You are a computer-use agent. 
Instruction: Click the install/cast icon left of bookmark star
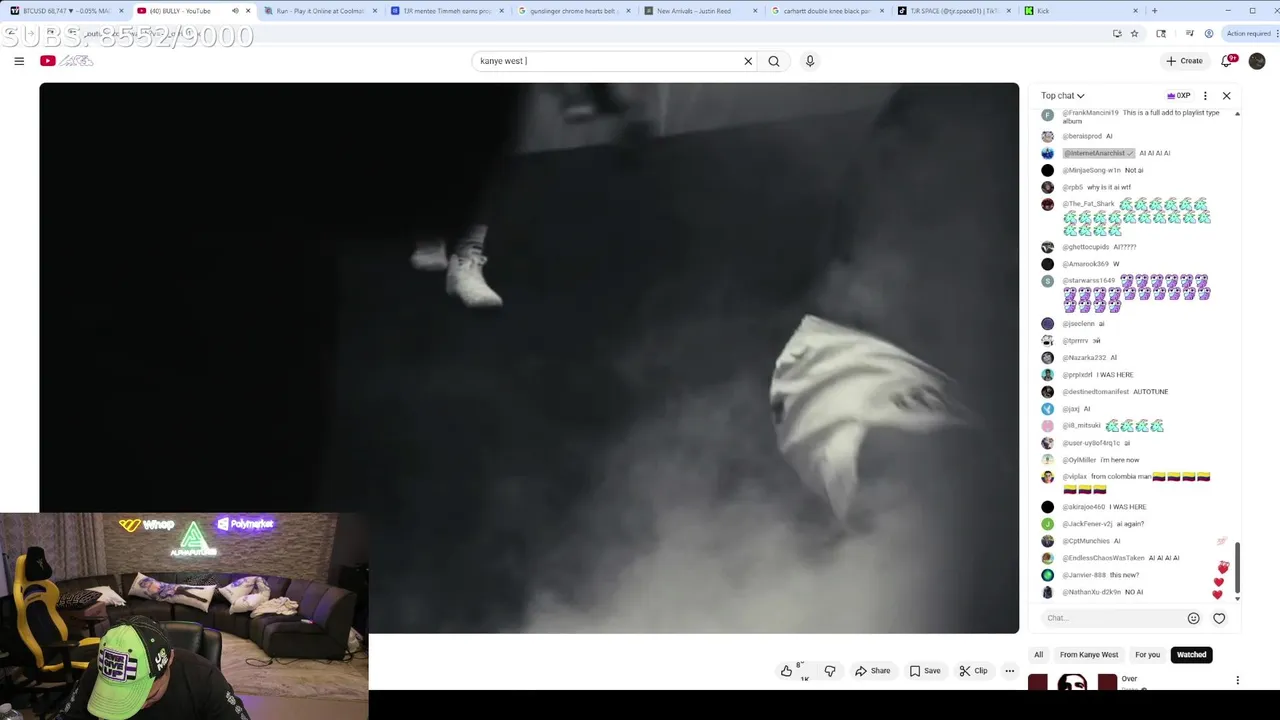pos(1116,33)
